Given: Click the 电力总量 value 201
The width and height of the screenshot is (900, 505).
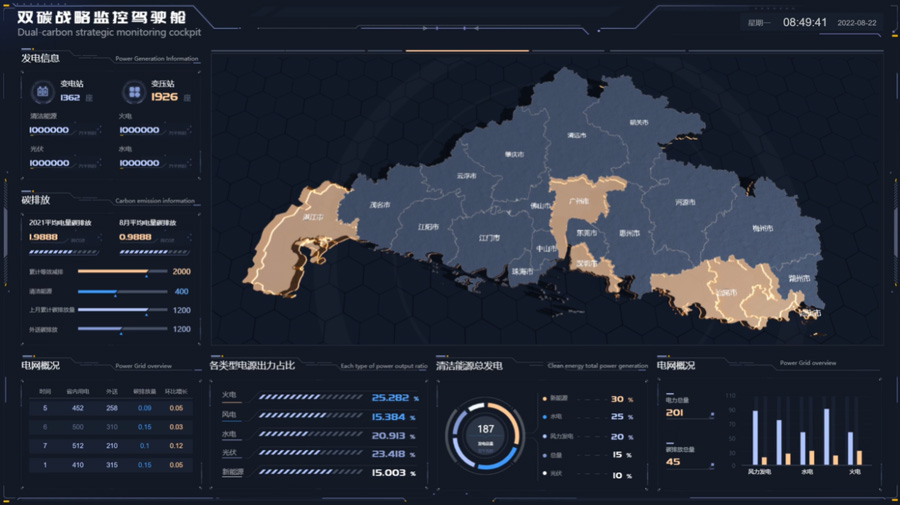Looking at the screenshot, I should 675,412.
